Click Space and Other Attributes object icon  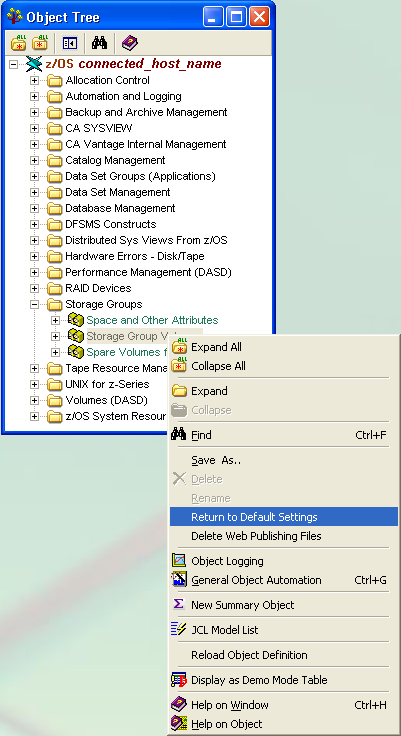(76, 320)
